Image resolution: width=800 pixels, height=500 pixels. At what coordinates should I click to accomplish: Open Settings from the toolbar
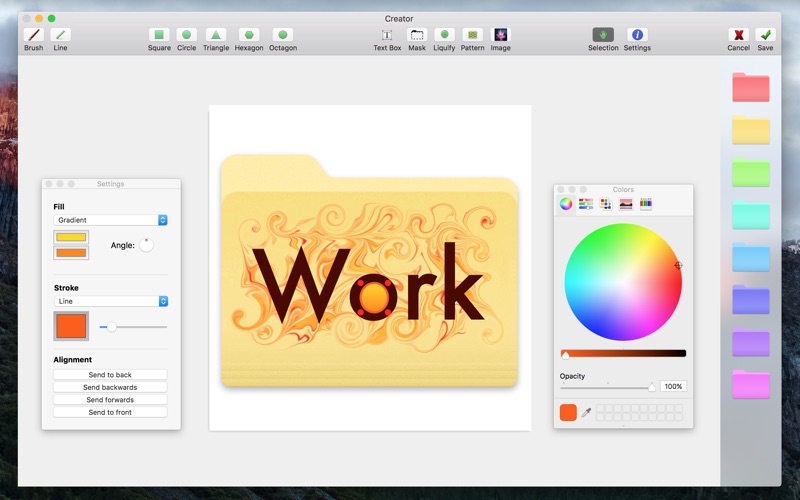637,39
